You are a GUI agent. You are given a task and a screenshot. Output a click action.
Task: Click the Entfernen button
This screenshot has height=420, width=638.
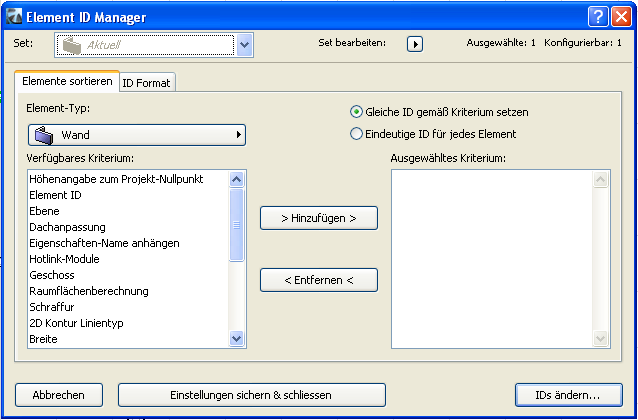click(x=319, y=280)
